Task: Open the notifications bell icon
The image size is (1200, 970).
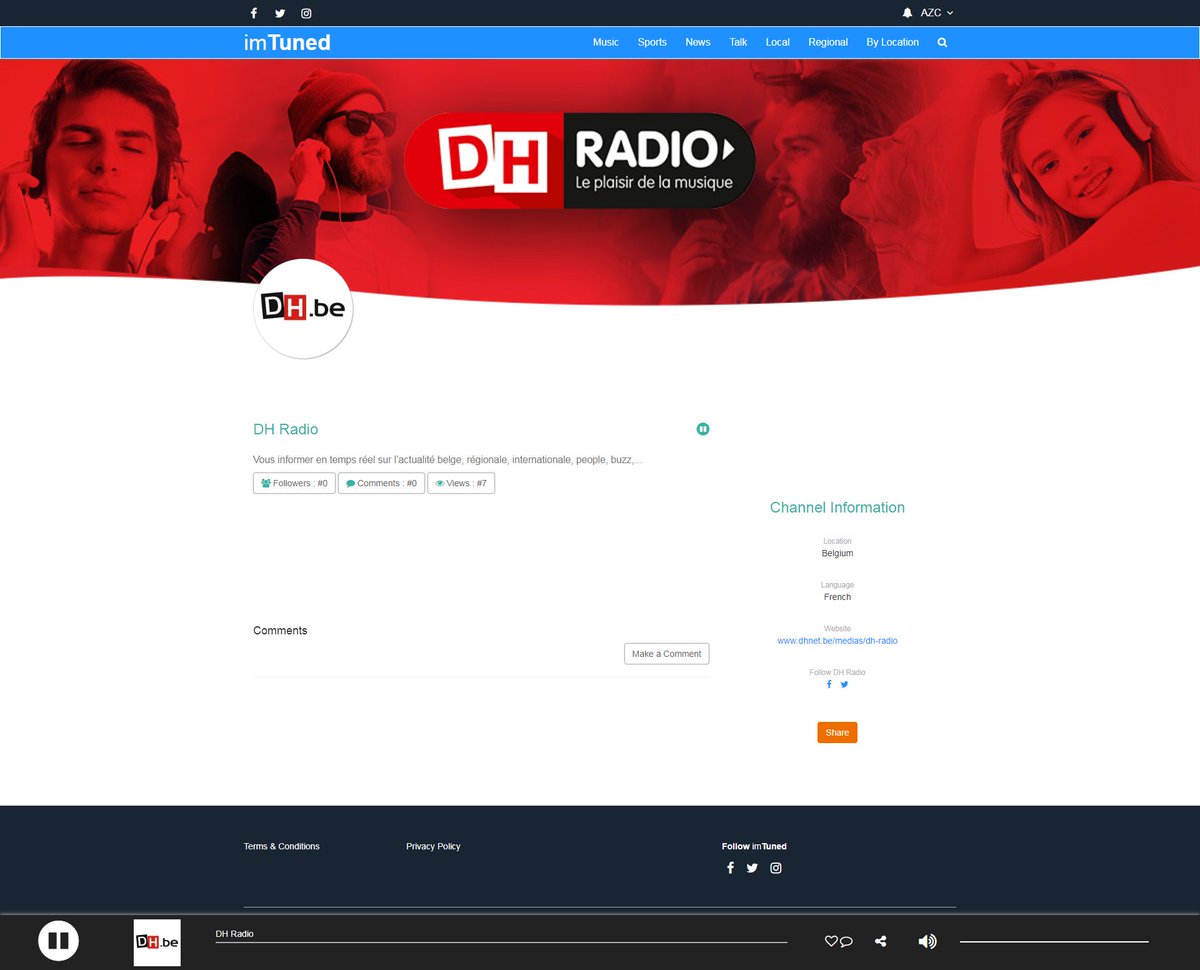Action: (908, 13)
